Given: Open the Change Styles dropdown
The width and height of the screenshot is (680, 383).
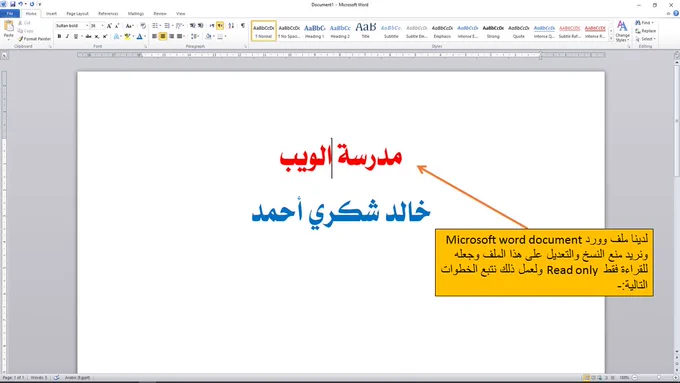Looking at the screenshot, I should (622, 31).
